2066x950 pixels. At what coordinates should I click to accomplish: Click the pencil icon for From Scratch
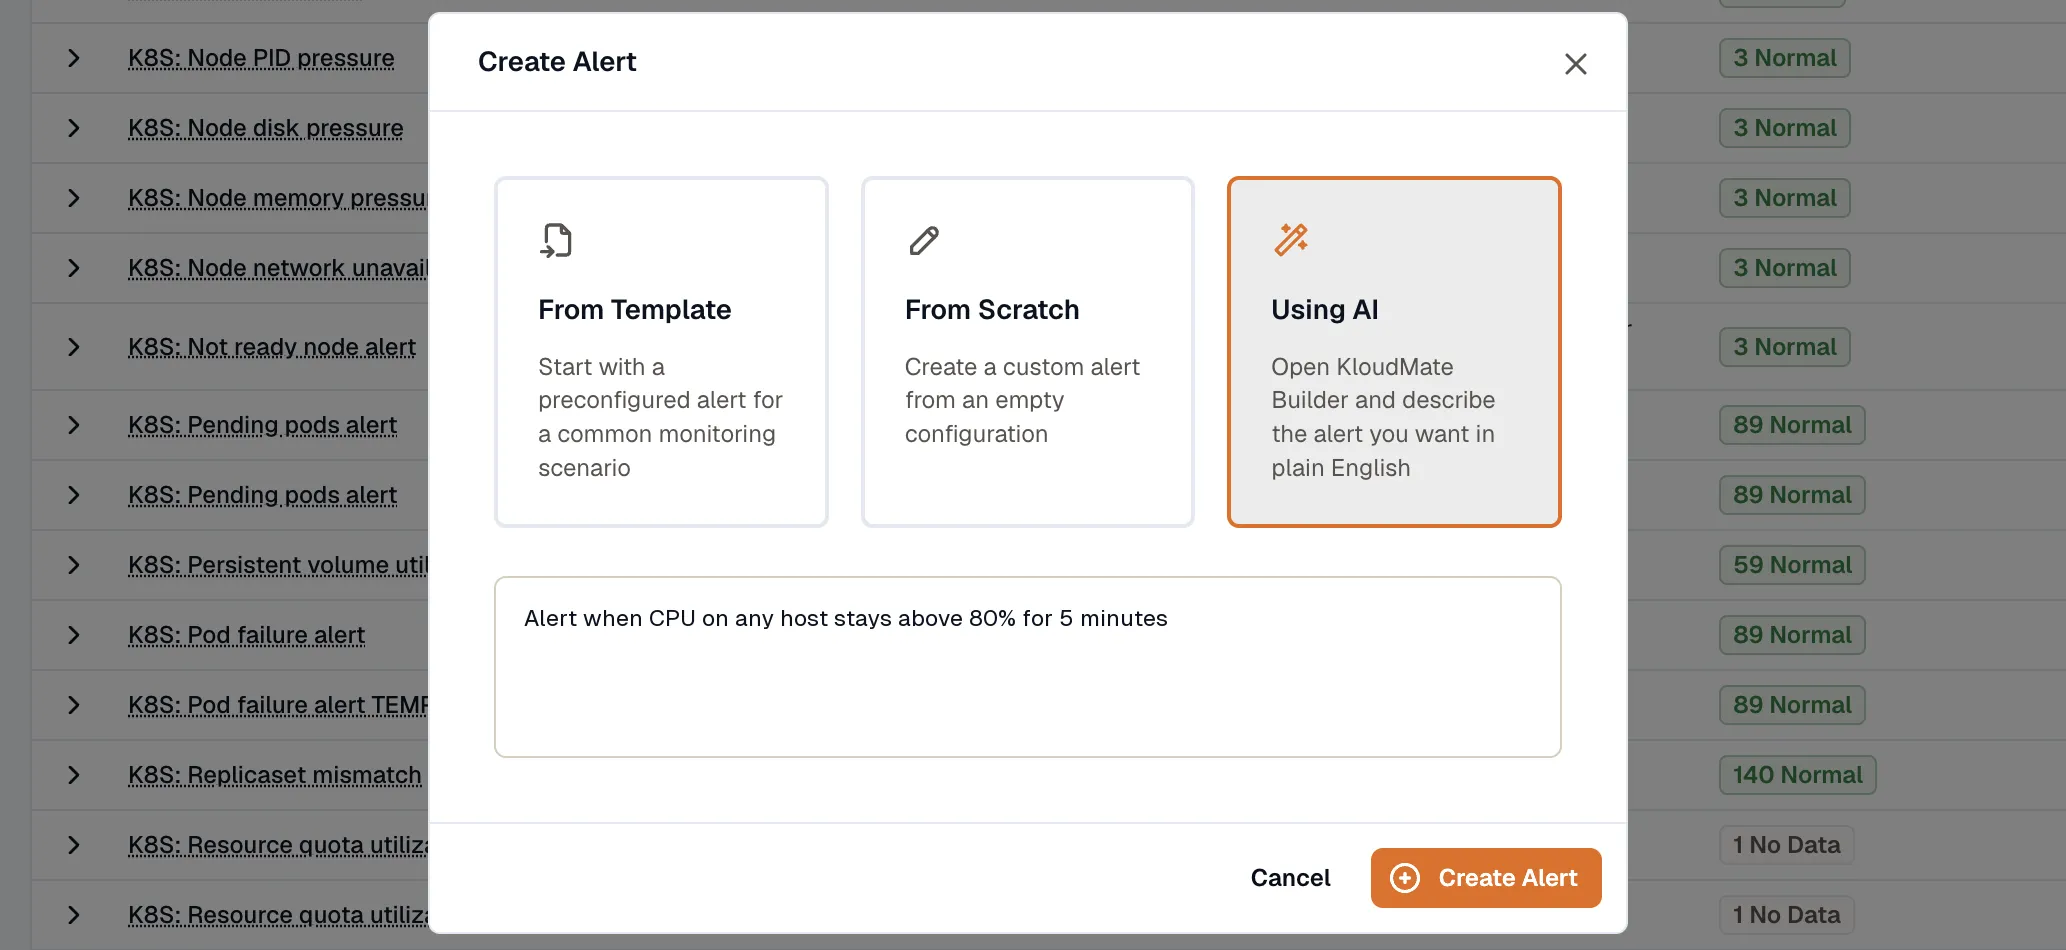924,240
